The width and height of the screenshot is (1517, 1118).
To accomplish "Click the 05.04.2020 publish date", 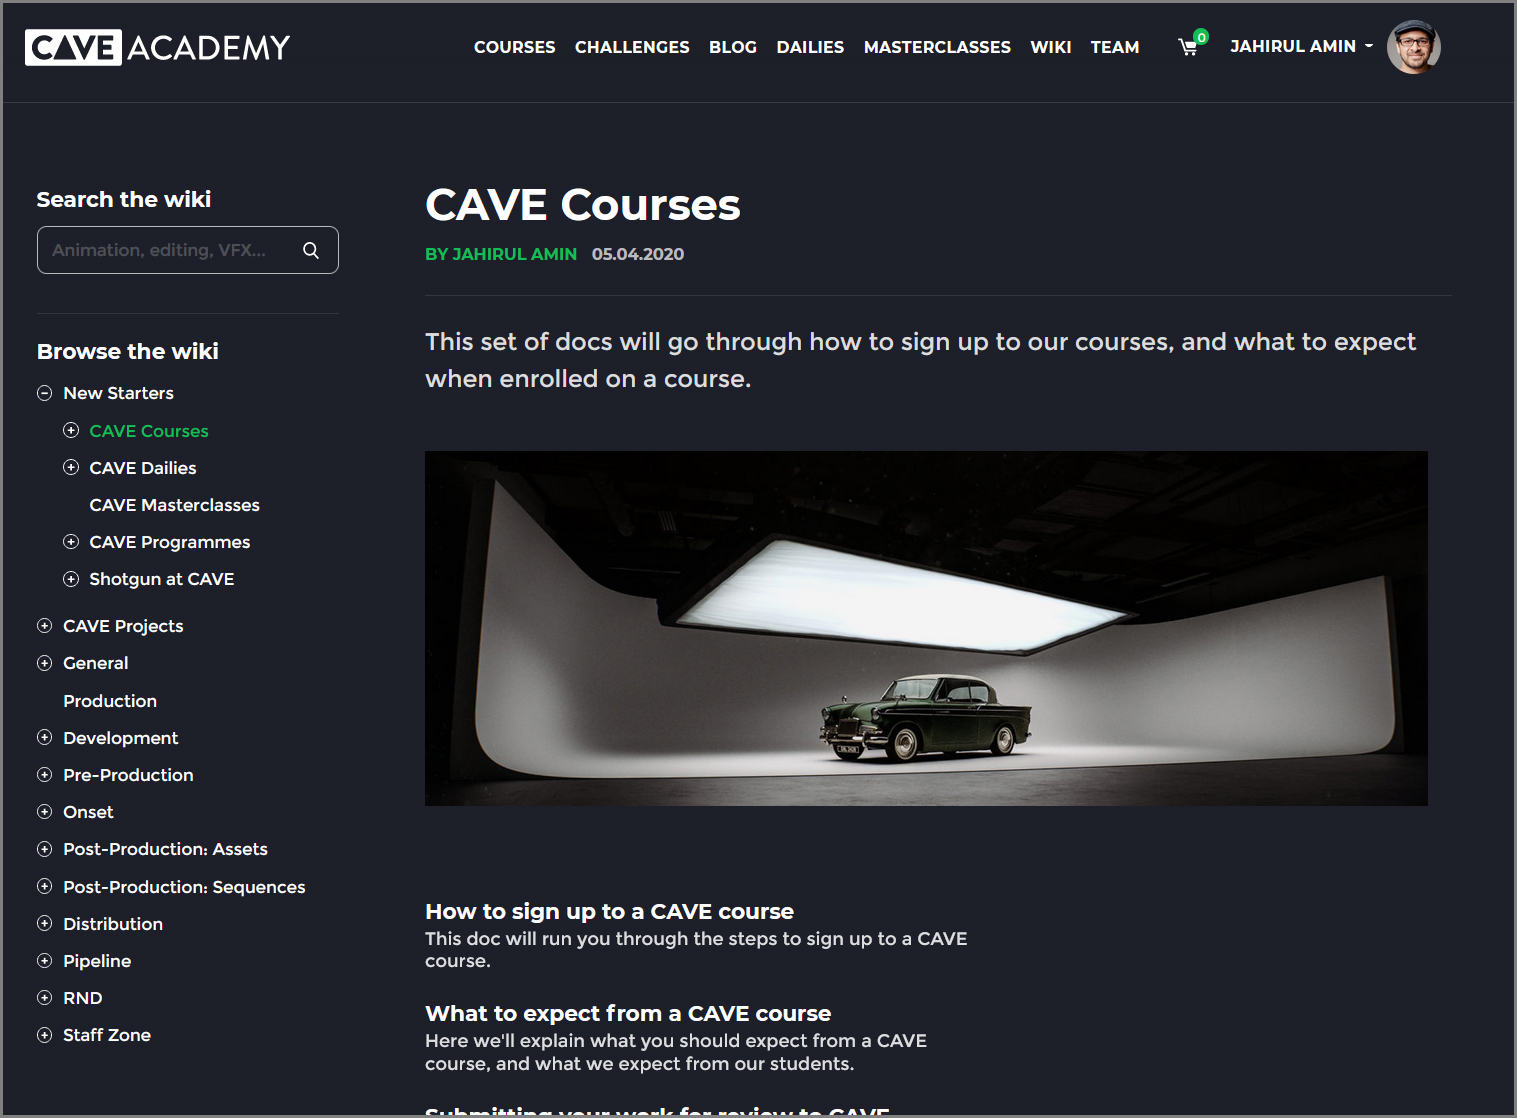I will (638, 254).
